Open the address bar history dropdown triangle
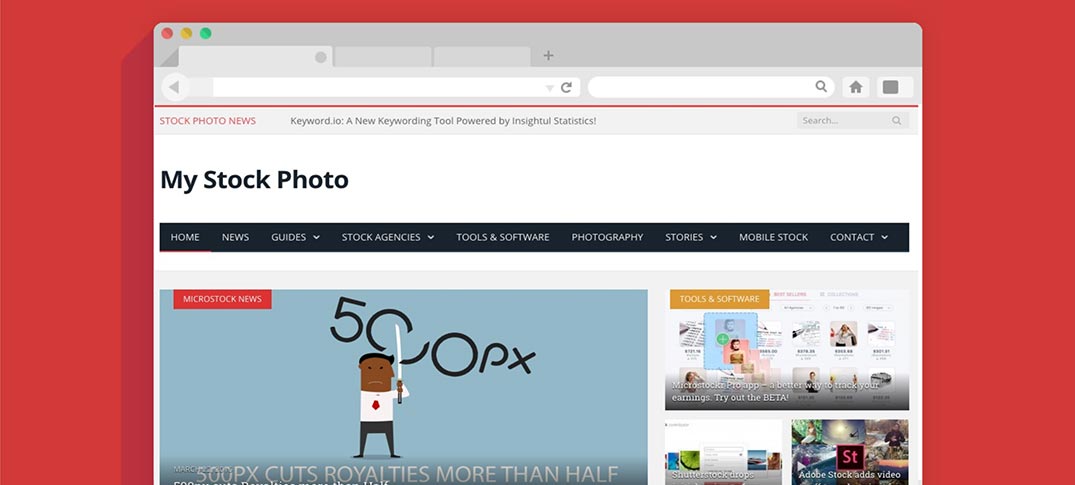Screen dimensions: 1075x485 [x=549, y=88]
